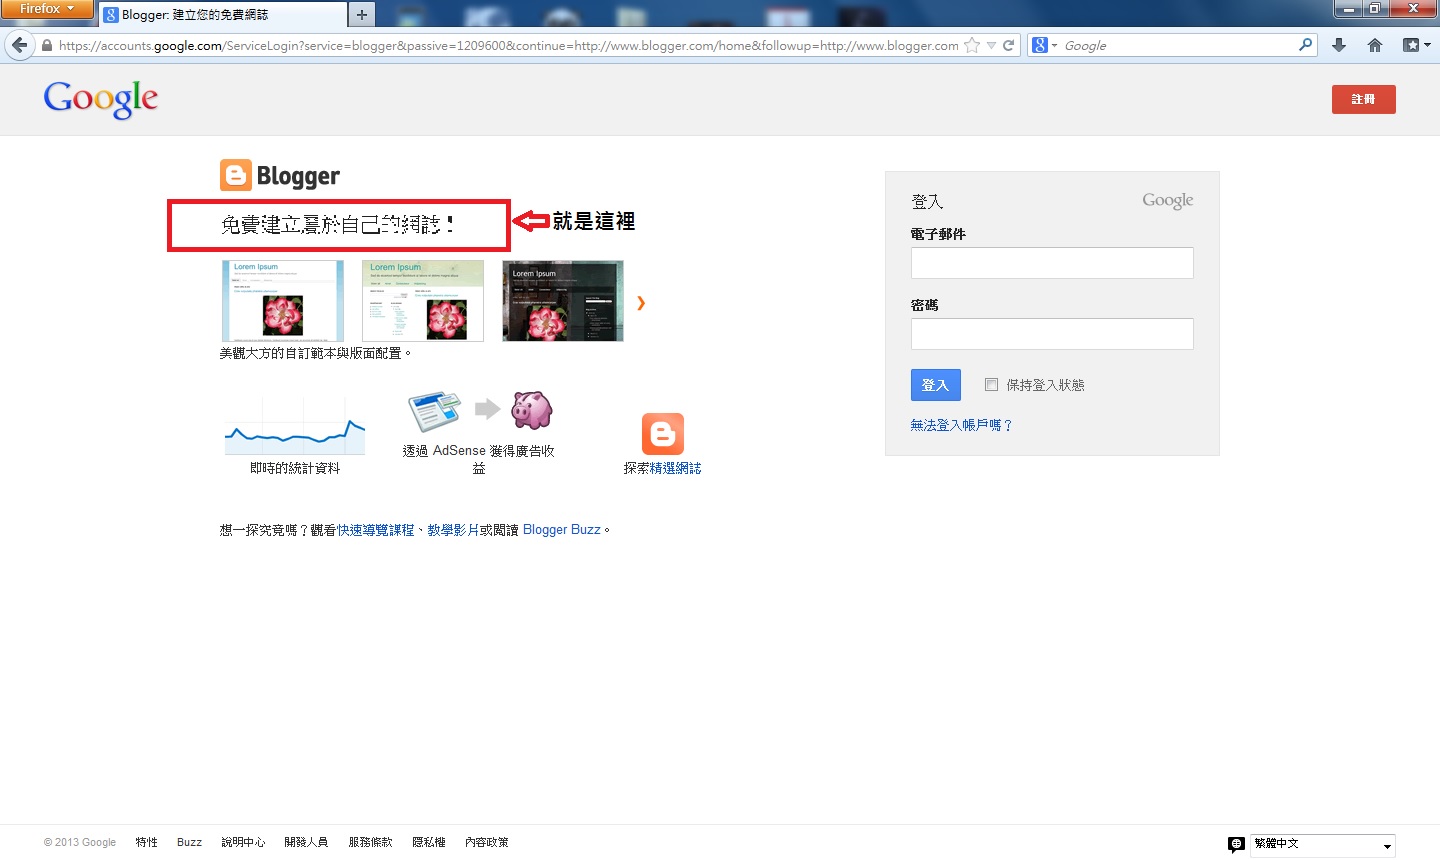Image resolution: width=1440 pixels, height=860 pixels.
Task: Open the 精選網誌 link
Action: (x=676, y=468)
